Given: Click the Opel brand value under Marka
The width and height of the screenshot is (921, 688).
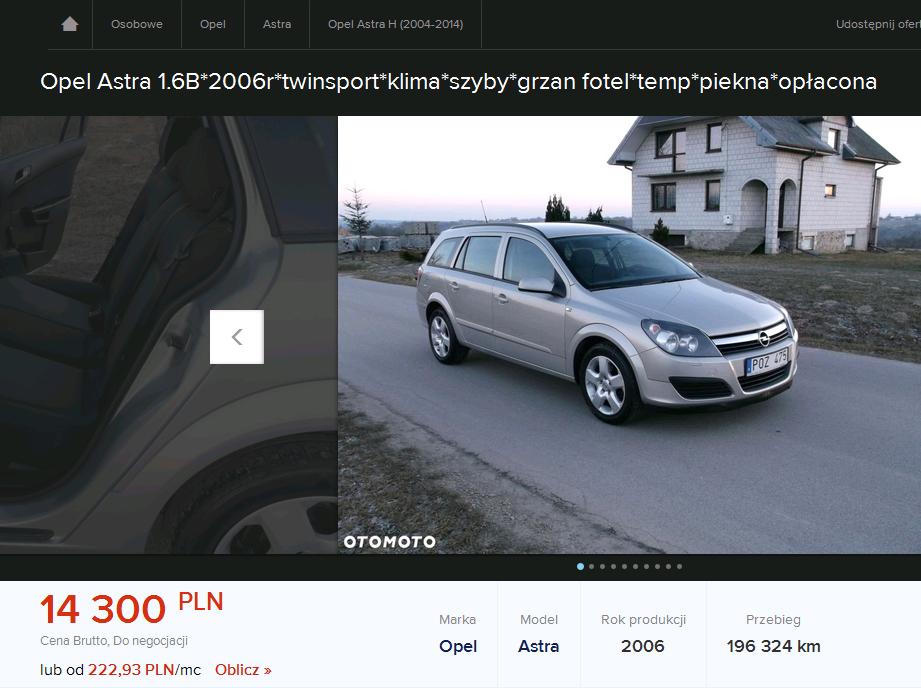Looking at the screenshot, I should click(x=458, y=646).
